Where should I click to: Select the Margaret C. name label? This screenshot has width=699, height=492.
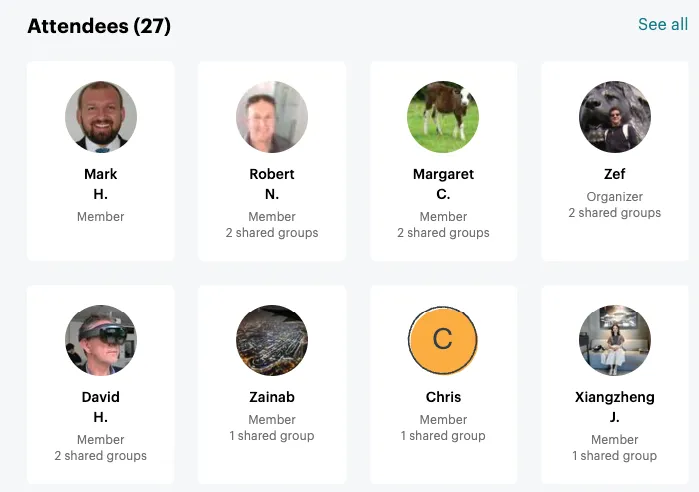pyautogui.click(x=443, y=184)
